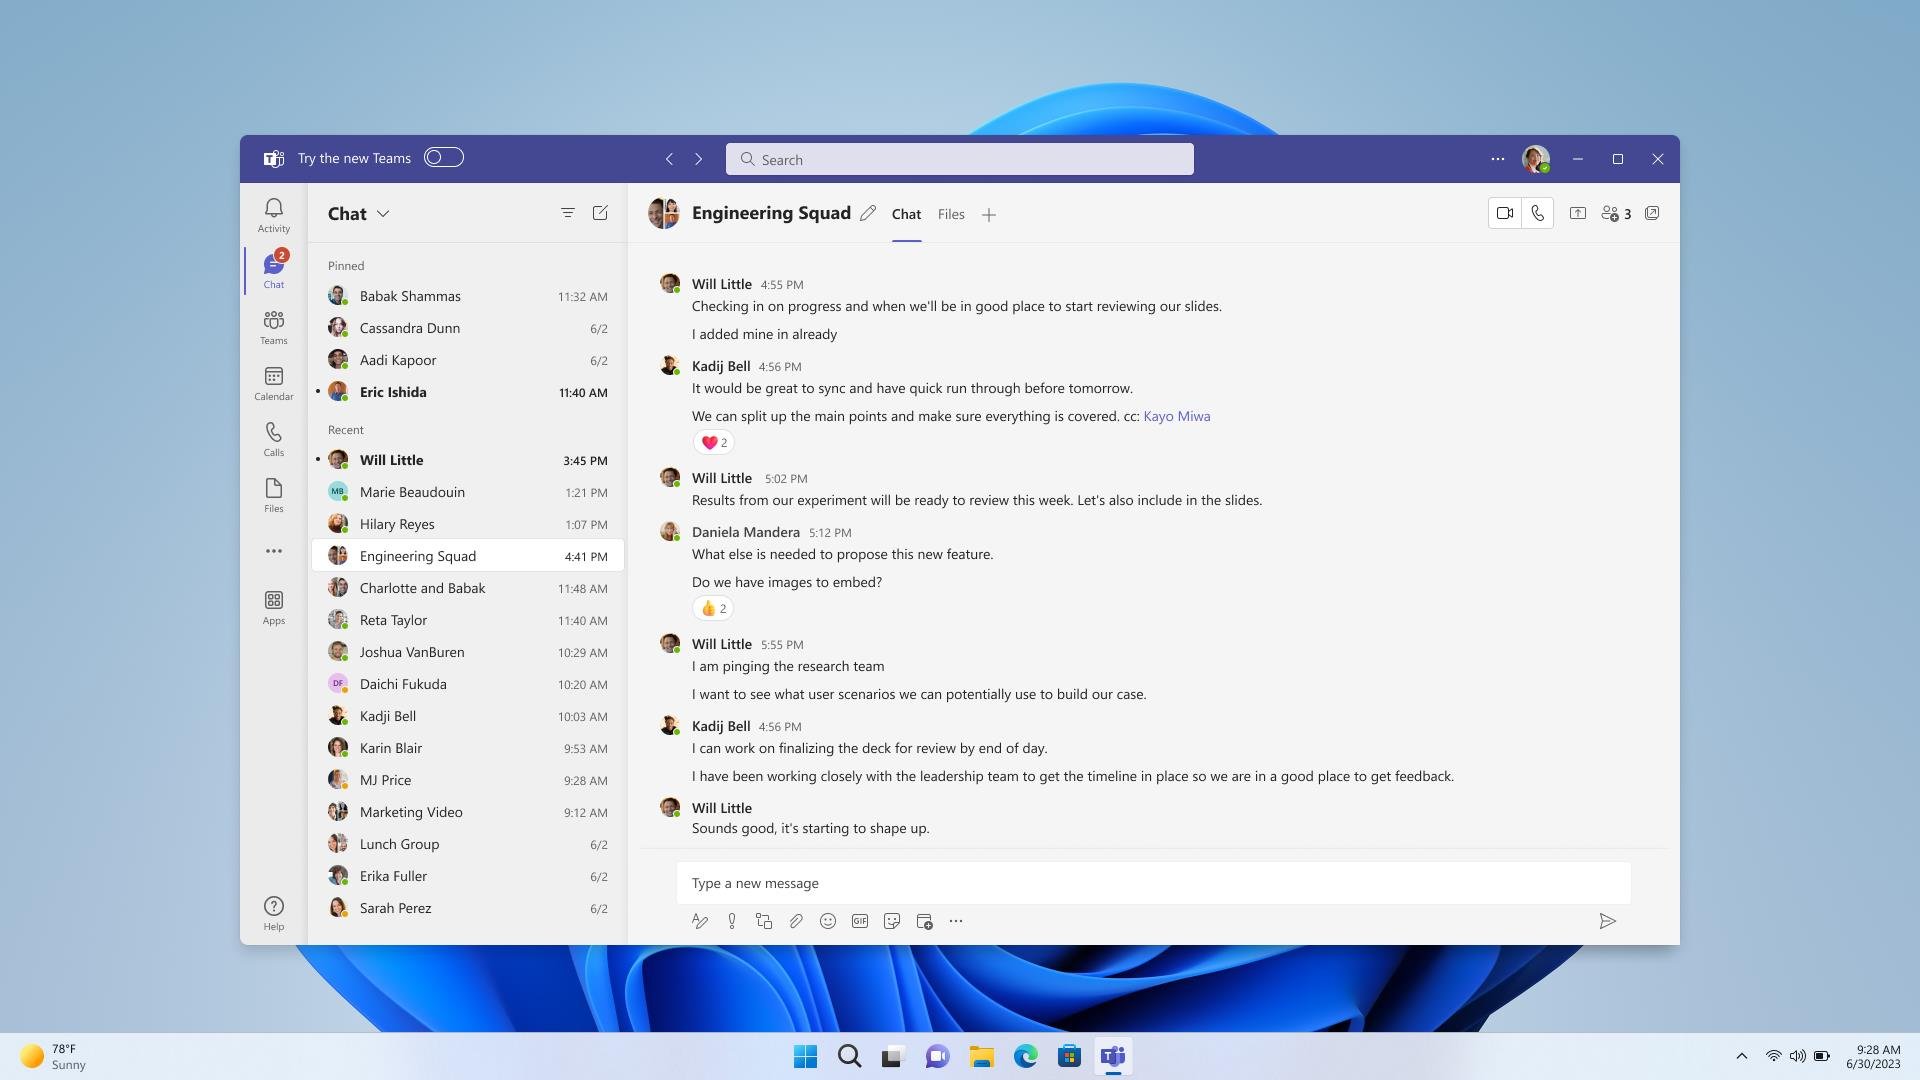
Task: Open chat with Hilary Reyes
Action: point(467,524)
